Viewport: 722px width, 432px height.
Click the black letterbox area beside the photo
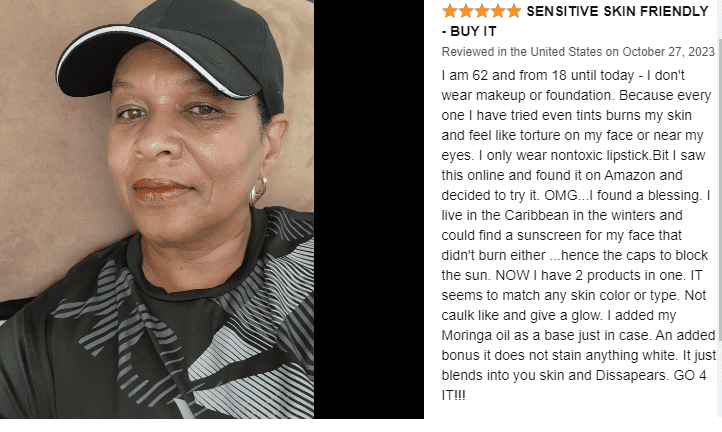tap(369, 209)
